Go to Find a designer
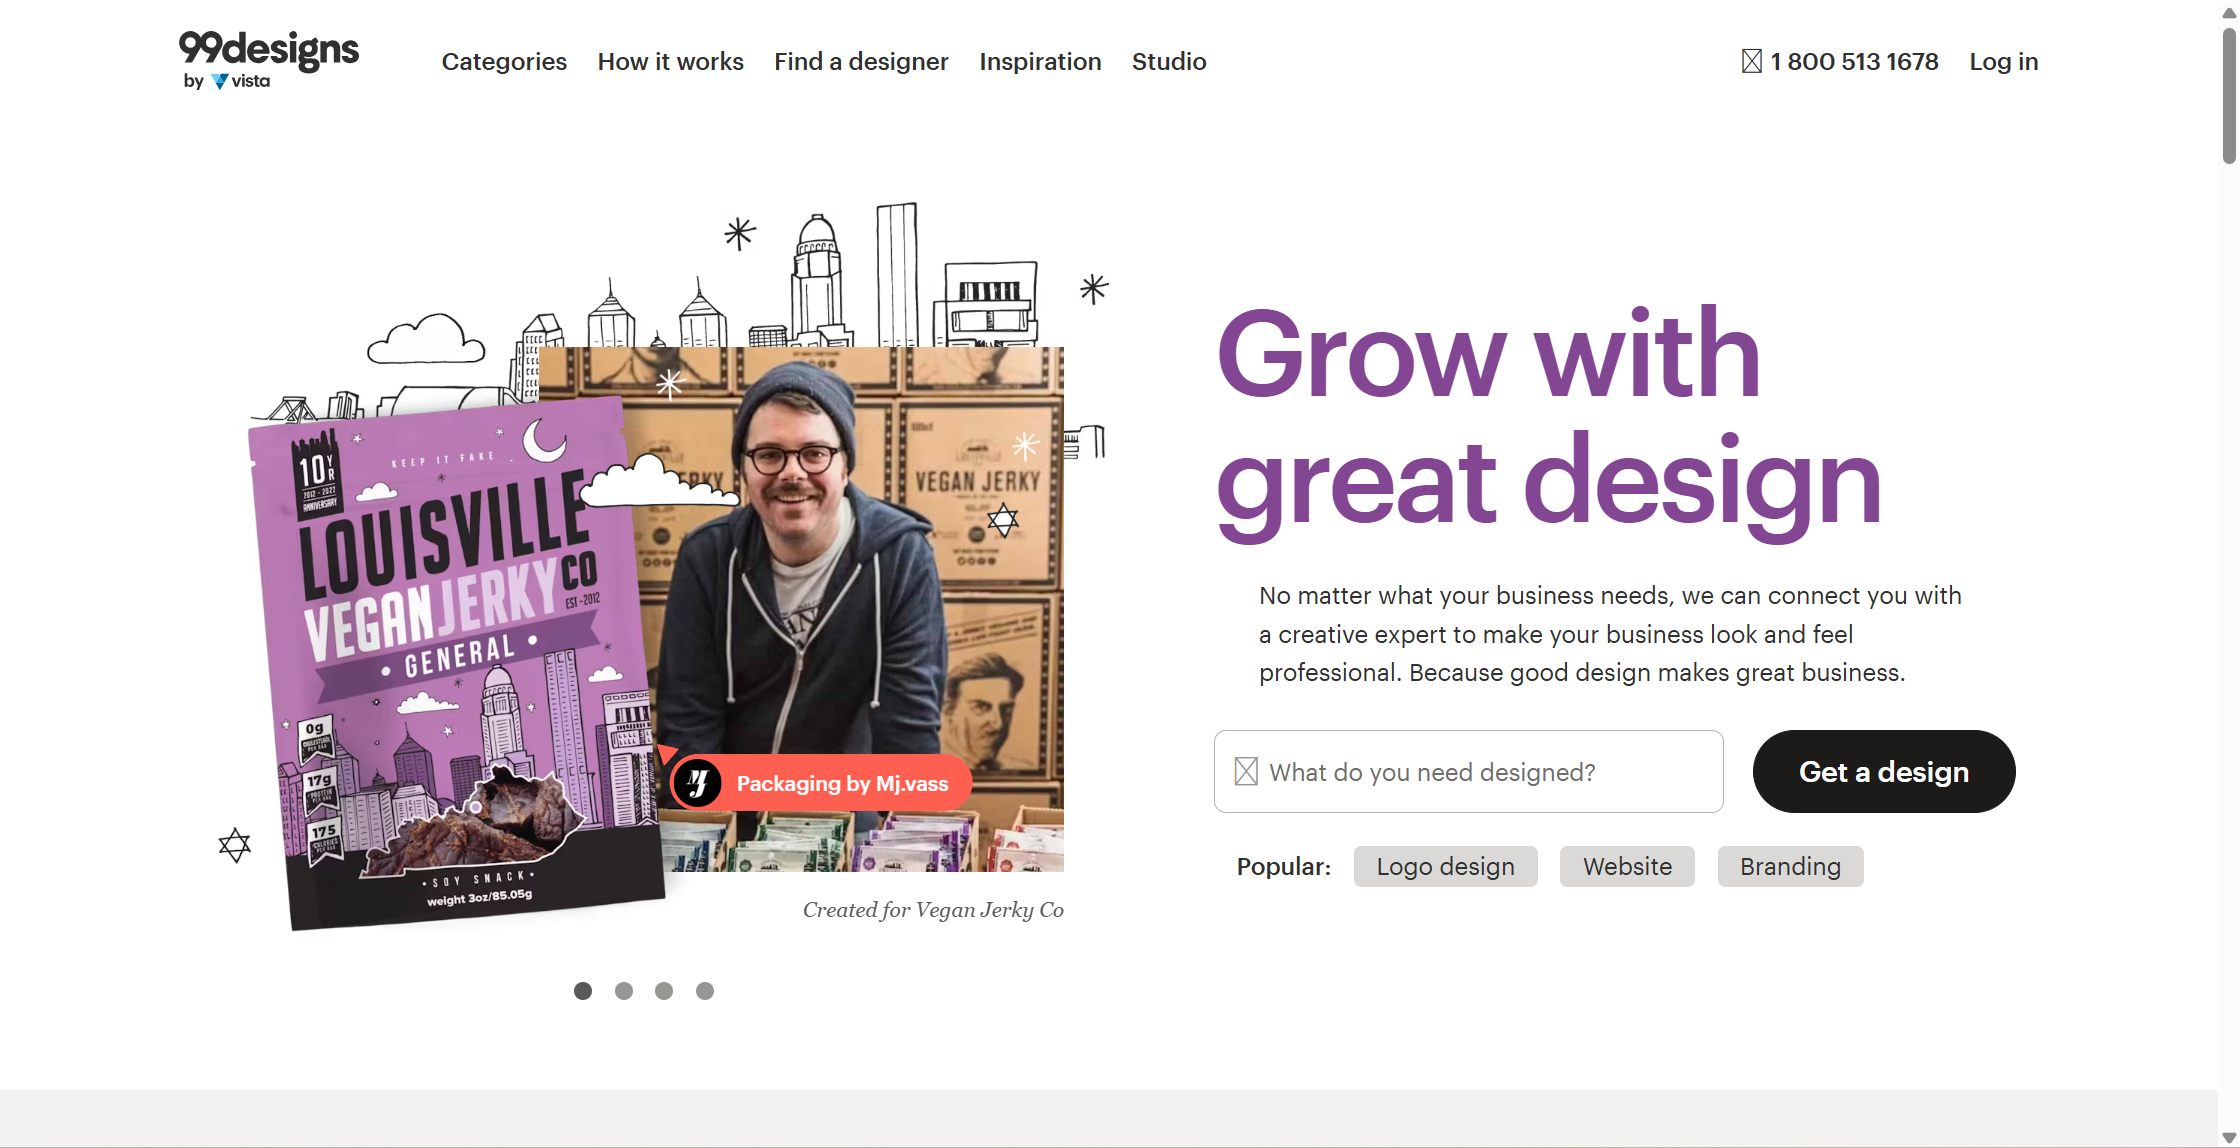Screen dimensions: 2240x1148 tap(861, 62)
